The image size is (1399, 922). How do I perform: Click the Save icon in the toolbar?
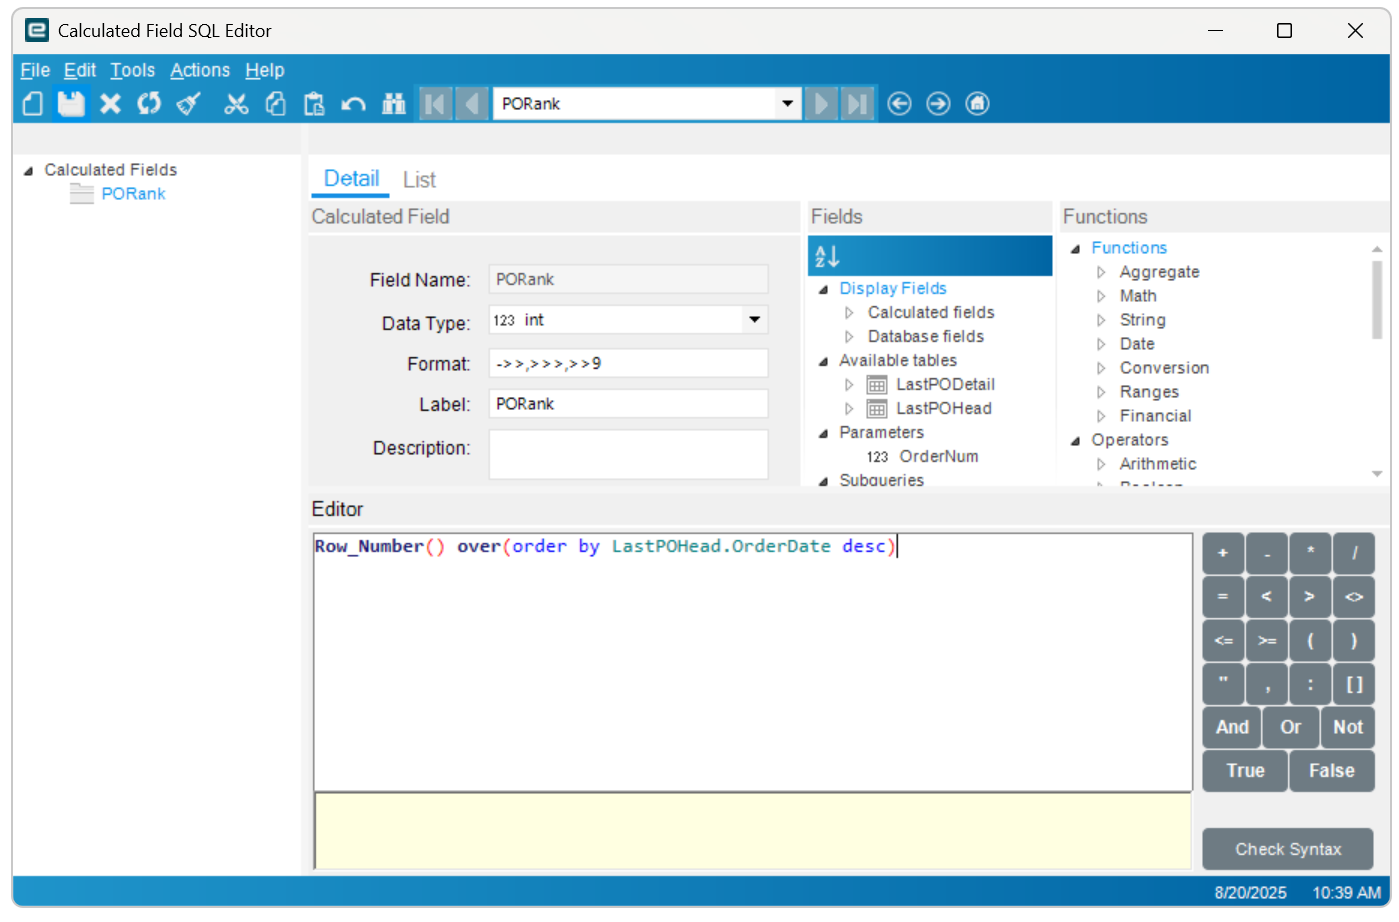(71, 104)
